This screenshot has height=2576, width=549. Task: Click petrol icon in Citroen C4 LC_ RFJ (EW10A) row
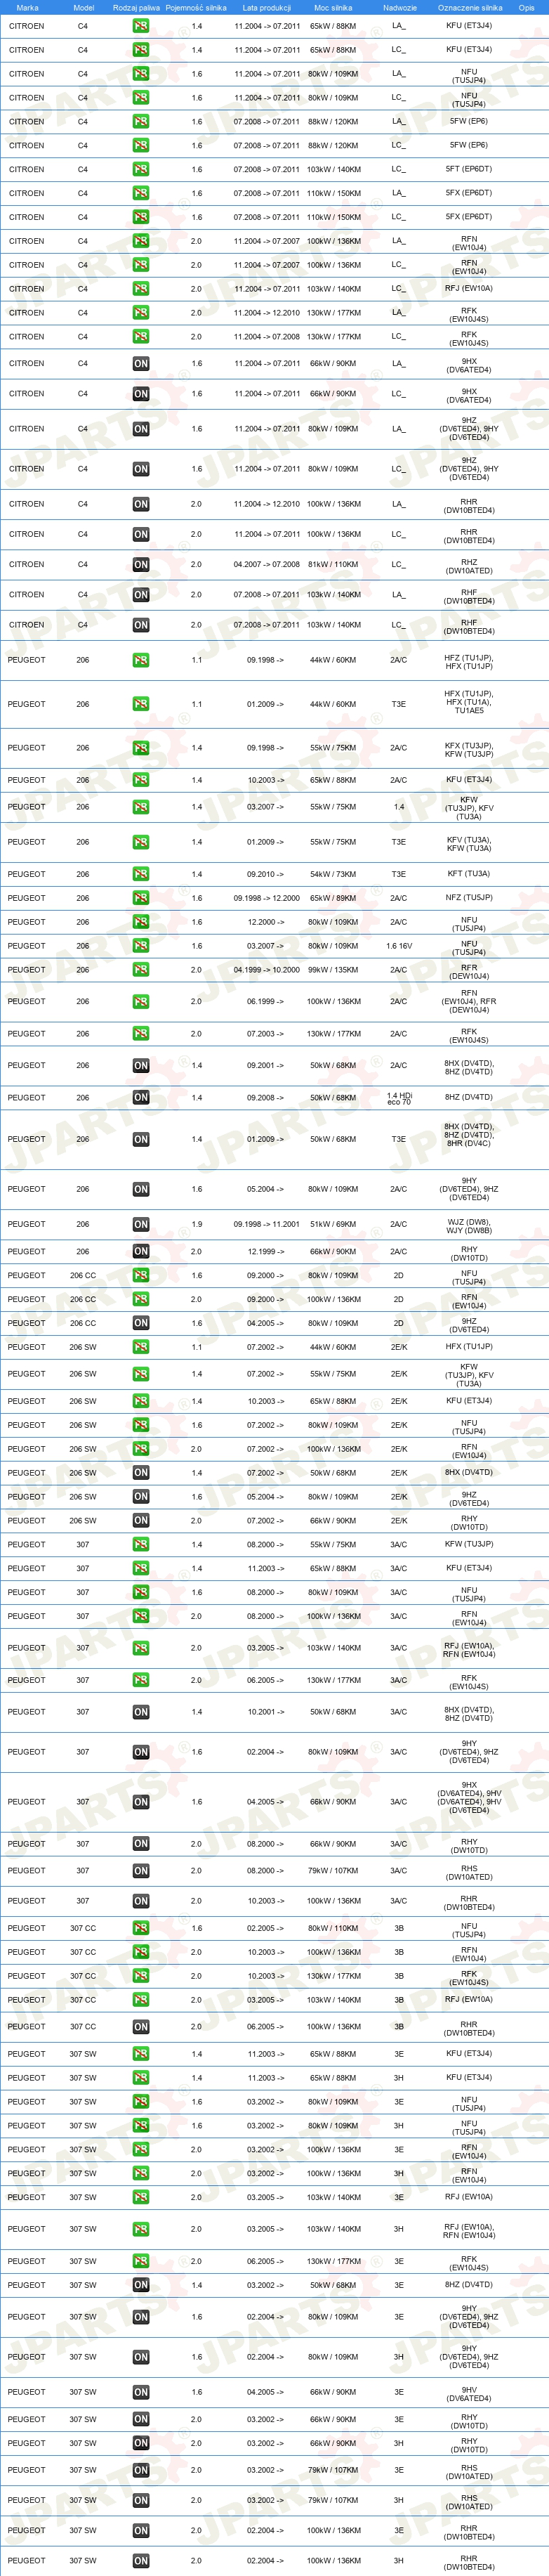141,289
